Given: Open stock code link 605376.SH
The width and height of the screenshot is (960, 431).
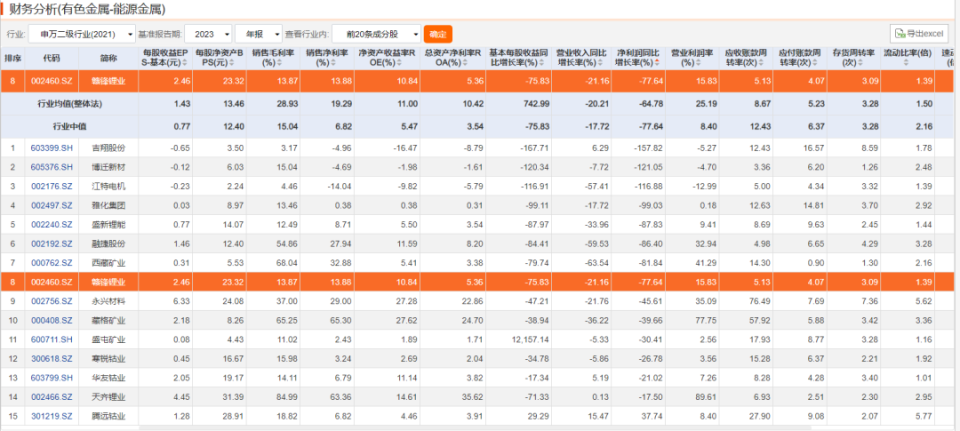Looking at the screenshot, I should (x=51, y=167).
